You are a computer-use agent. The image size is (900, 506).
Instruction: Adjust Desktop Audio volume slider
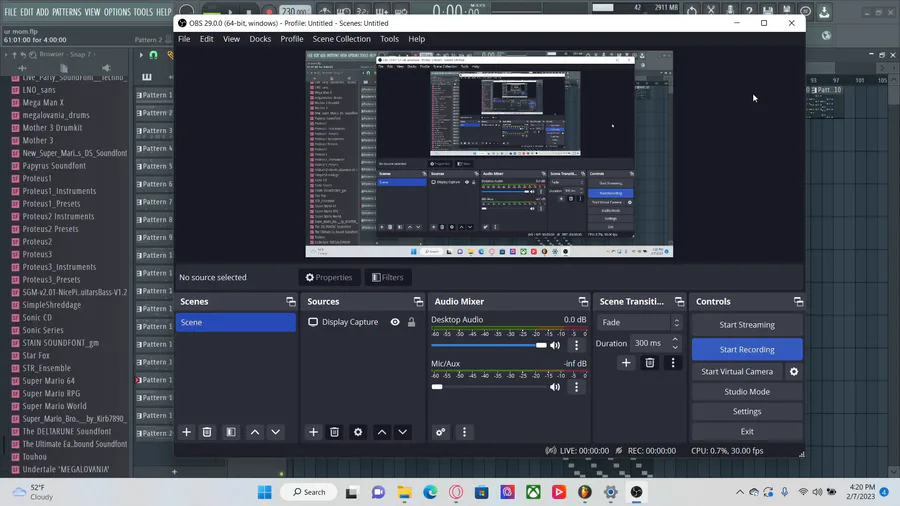click(488, 345)
